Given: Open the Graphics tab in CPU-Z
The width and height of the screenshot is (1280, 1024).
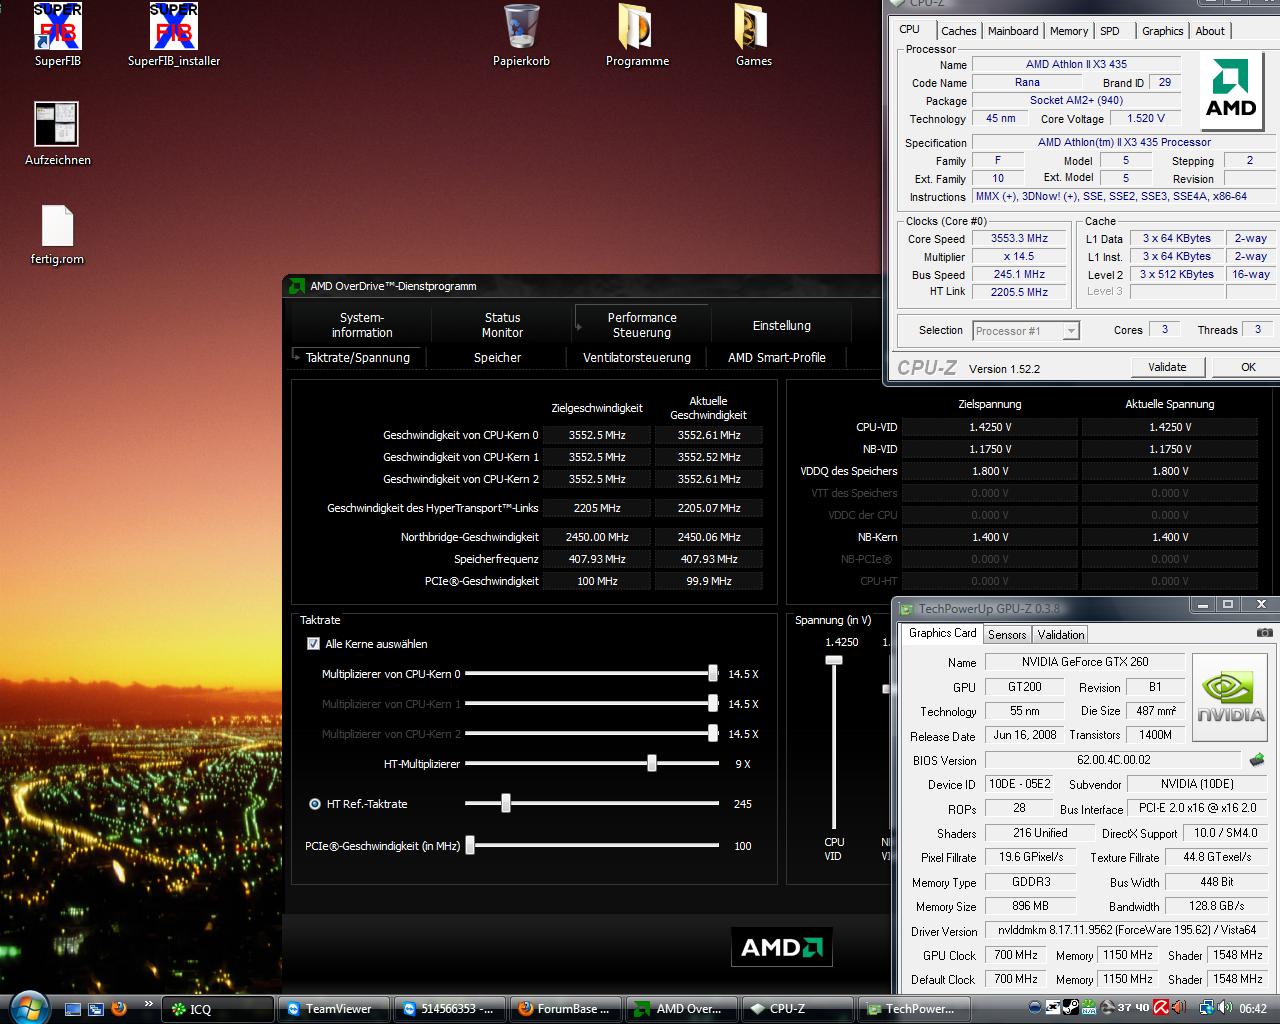Looking at the screenshot, I should coord(1162,31).
